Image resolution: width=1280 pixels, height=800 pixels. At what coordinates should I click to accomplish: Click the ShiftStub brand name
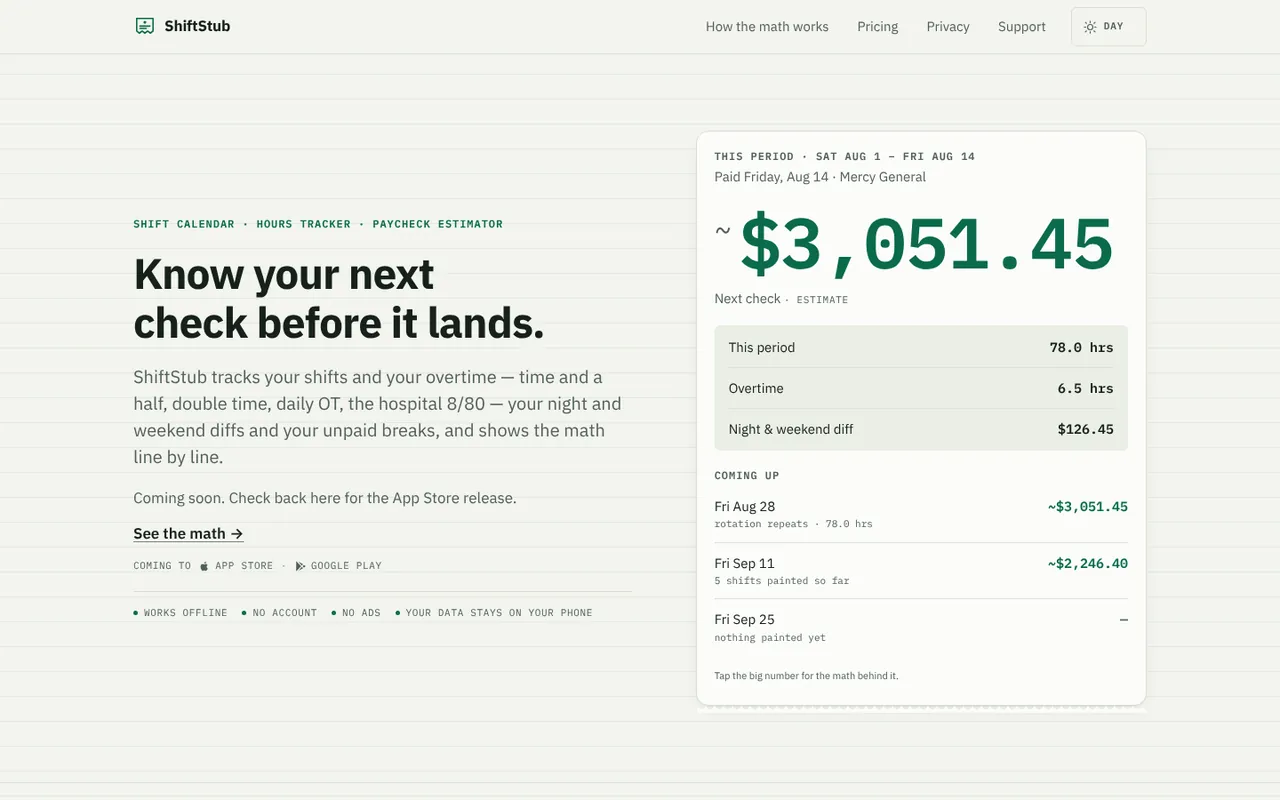[197, 26]
